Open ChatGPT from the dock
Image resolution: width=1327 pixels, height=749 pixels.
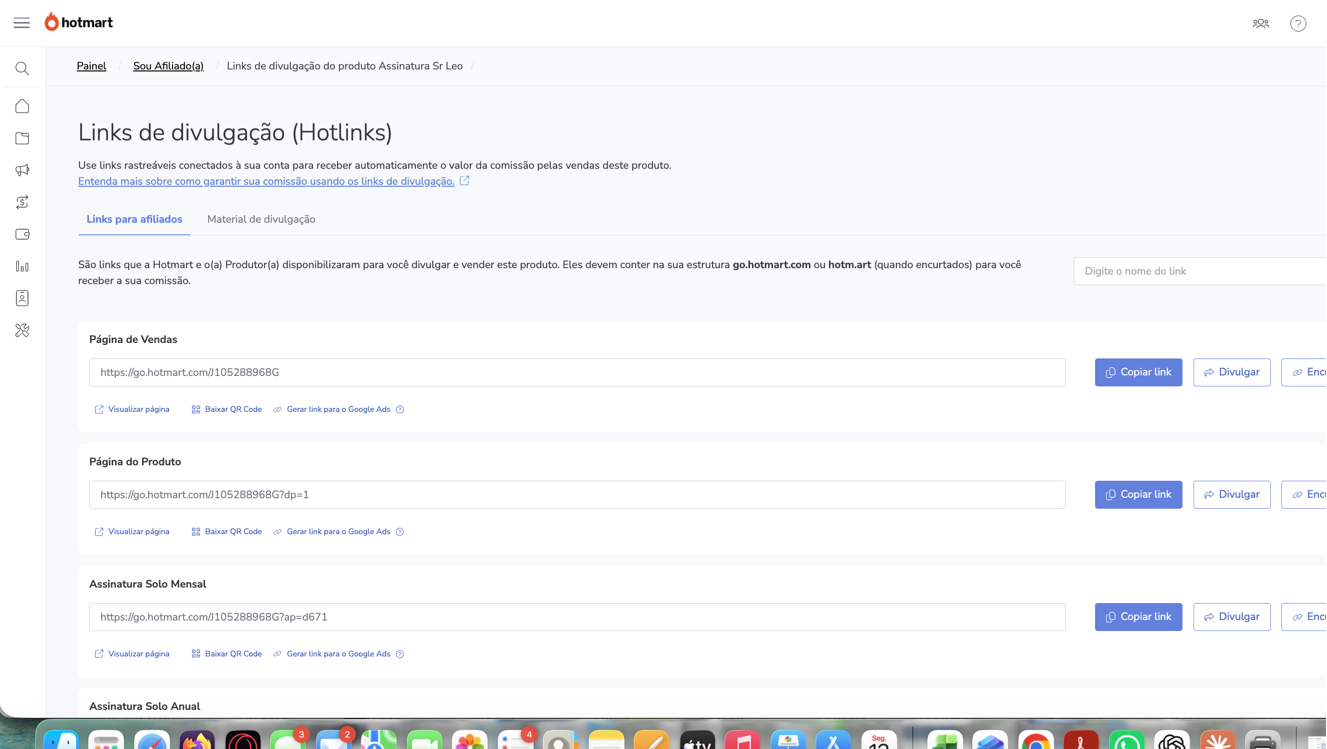coord(1172,741)
